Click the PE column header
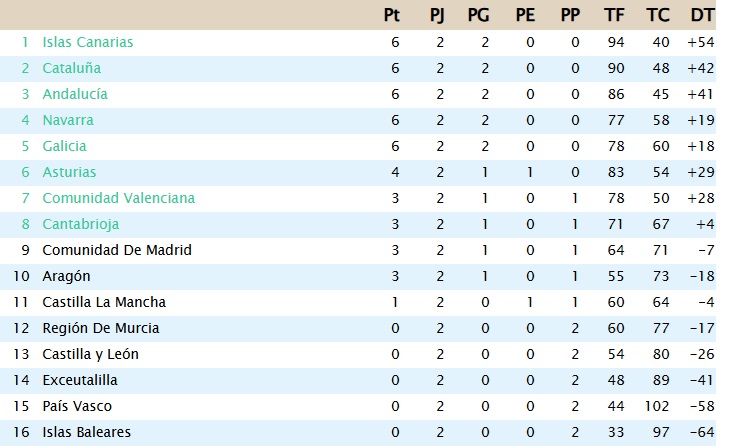Screen dimensions: 732x448 point(525,15)
